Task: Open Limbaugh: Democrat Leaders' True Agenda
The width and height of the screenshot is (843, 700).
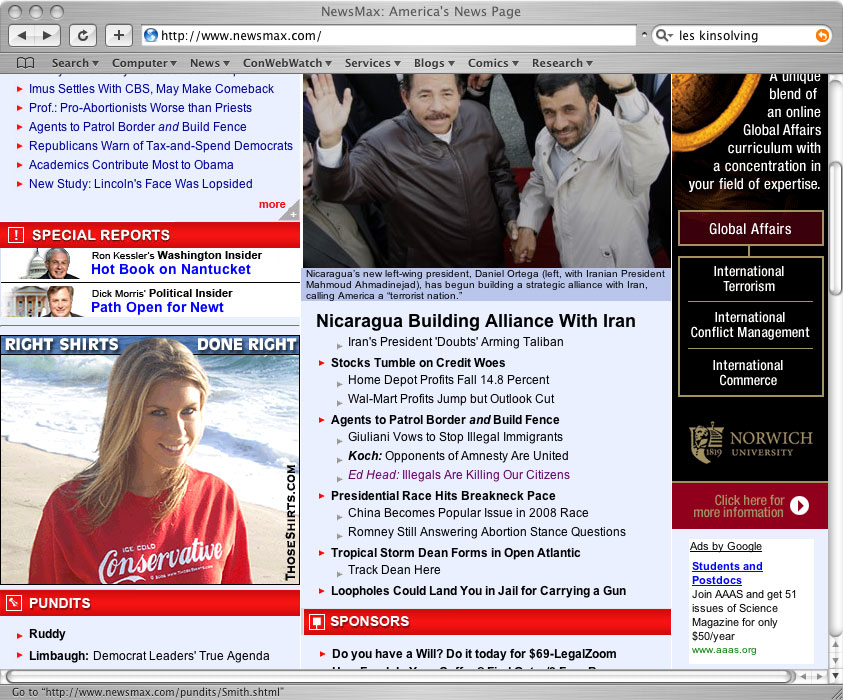Action: [149, 656]
